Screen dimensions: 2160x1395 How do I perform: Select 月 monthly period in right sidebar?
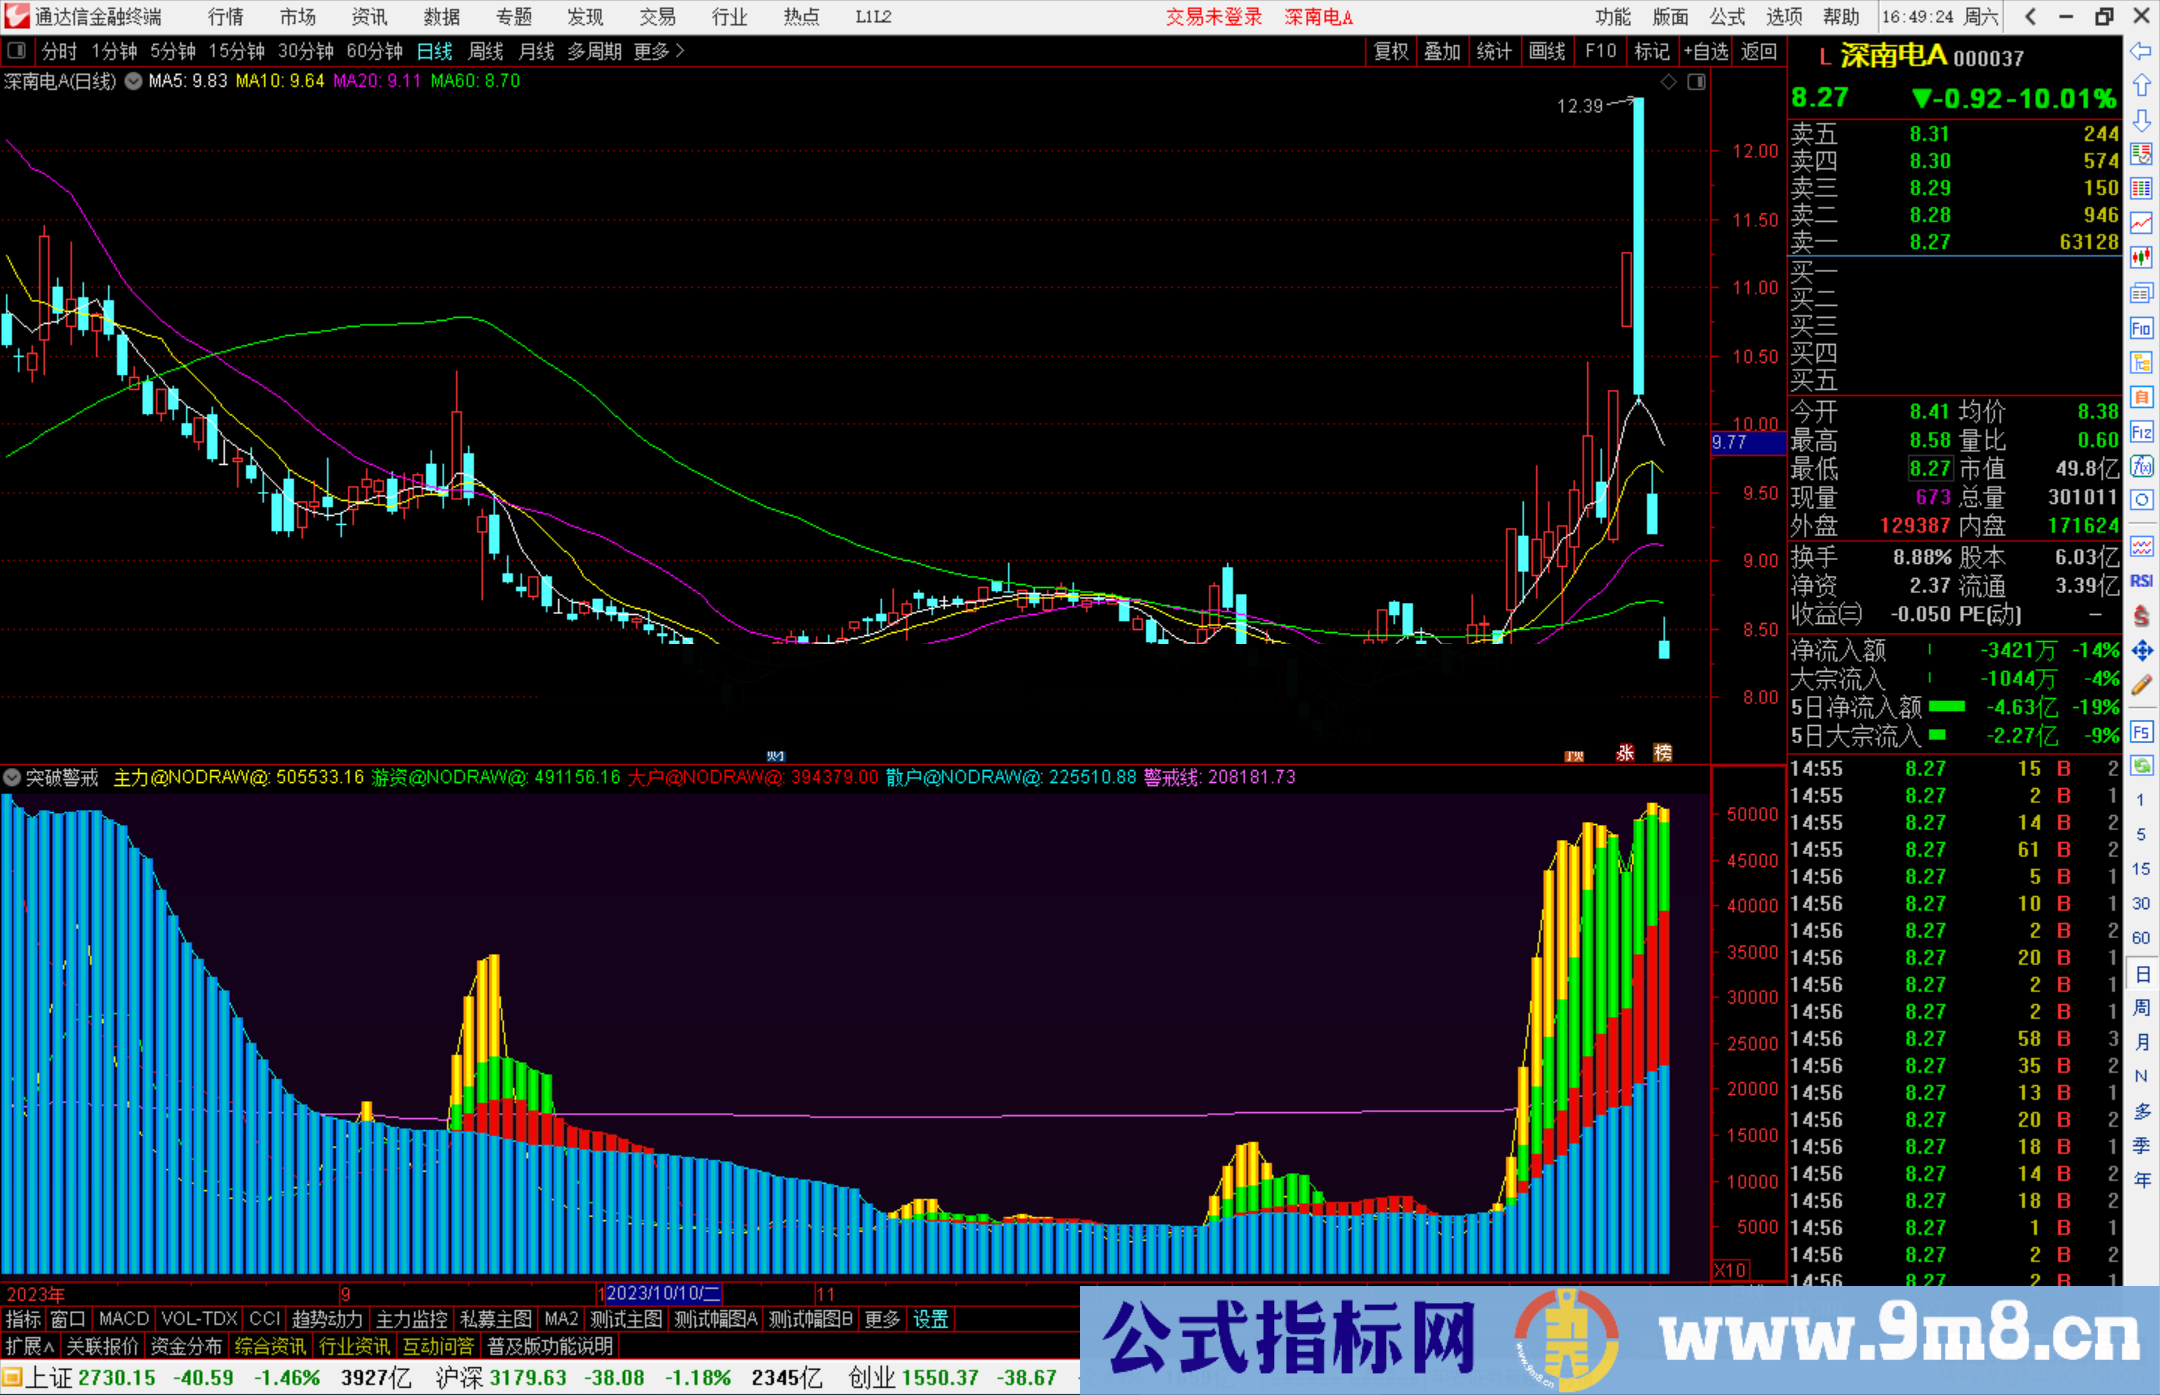tap(2141, 1042)
